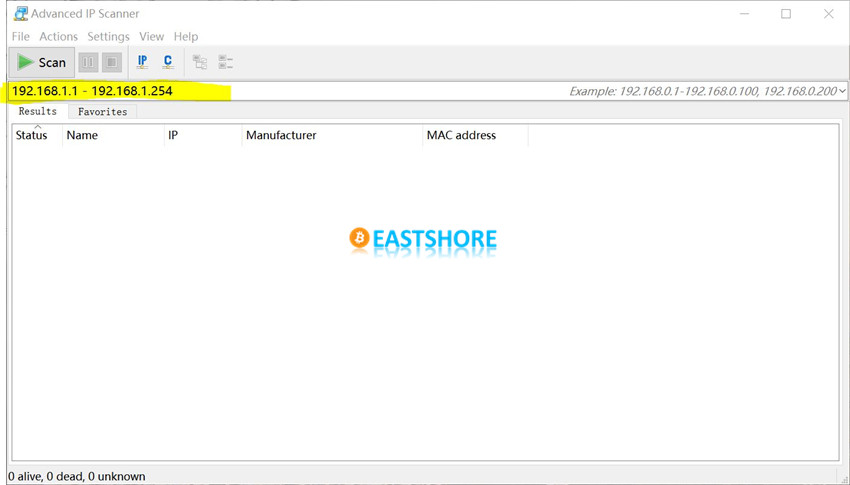Open the Help menu
Viewport: 850px width, 485px height.
(186, 37)
